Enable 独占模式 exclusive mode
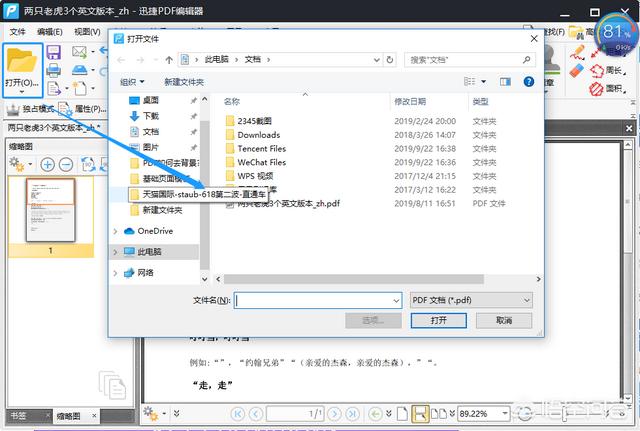Image resolution: width=640 pixels, height=431 pixels. click(31, 109)
